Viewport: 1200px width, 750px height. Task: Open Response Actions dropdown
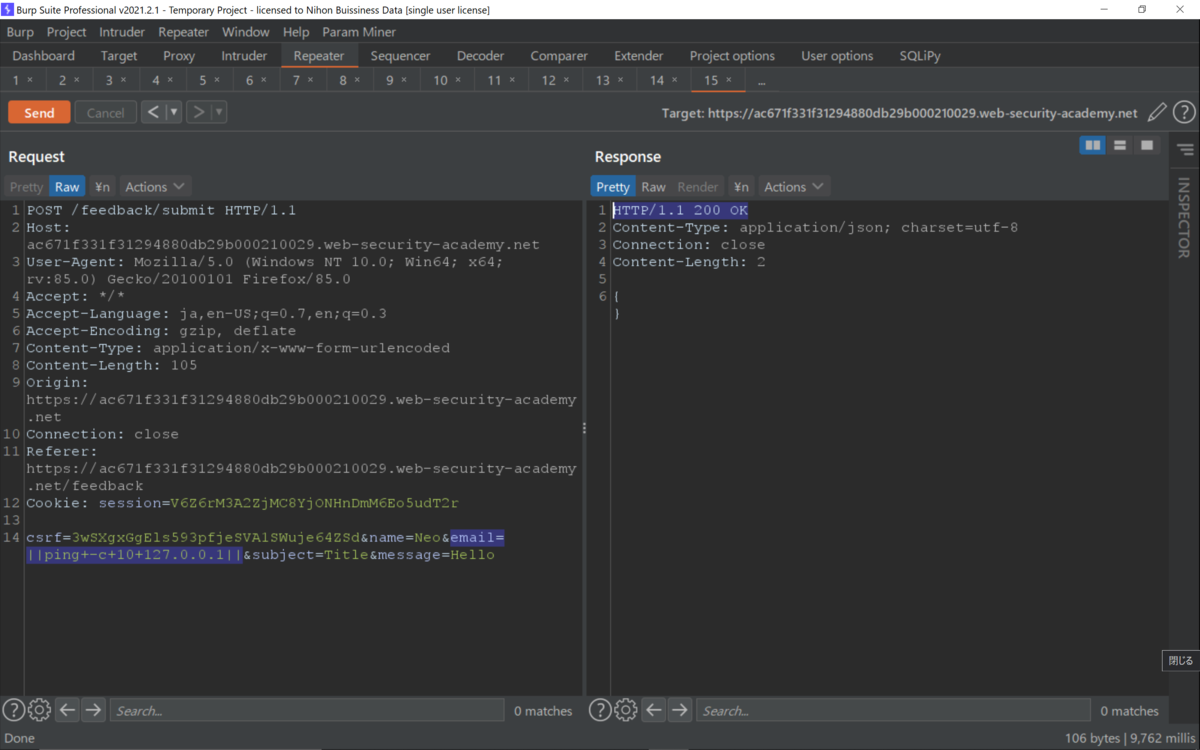pyautogui.click(x=794, y=187)
